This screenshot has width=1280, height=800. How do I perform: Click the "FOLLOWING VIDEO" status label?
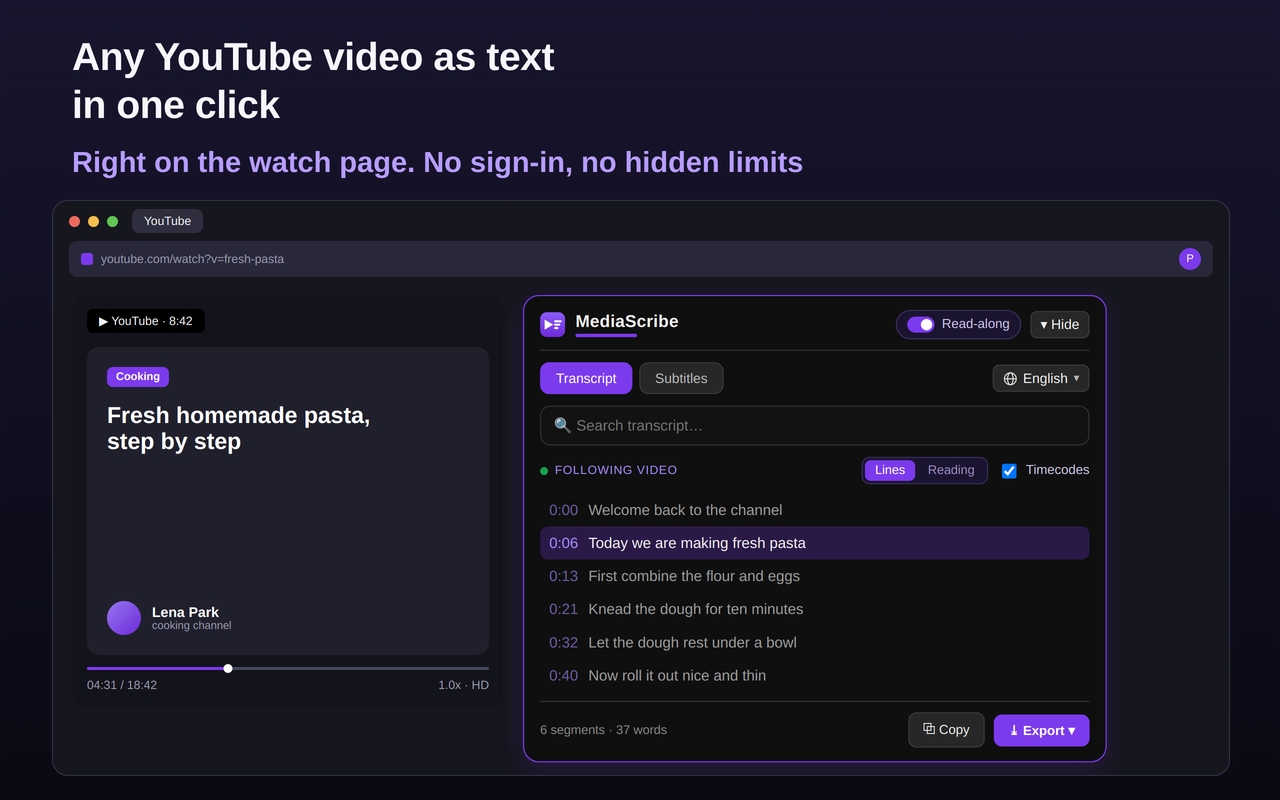tap(616, 470)
